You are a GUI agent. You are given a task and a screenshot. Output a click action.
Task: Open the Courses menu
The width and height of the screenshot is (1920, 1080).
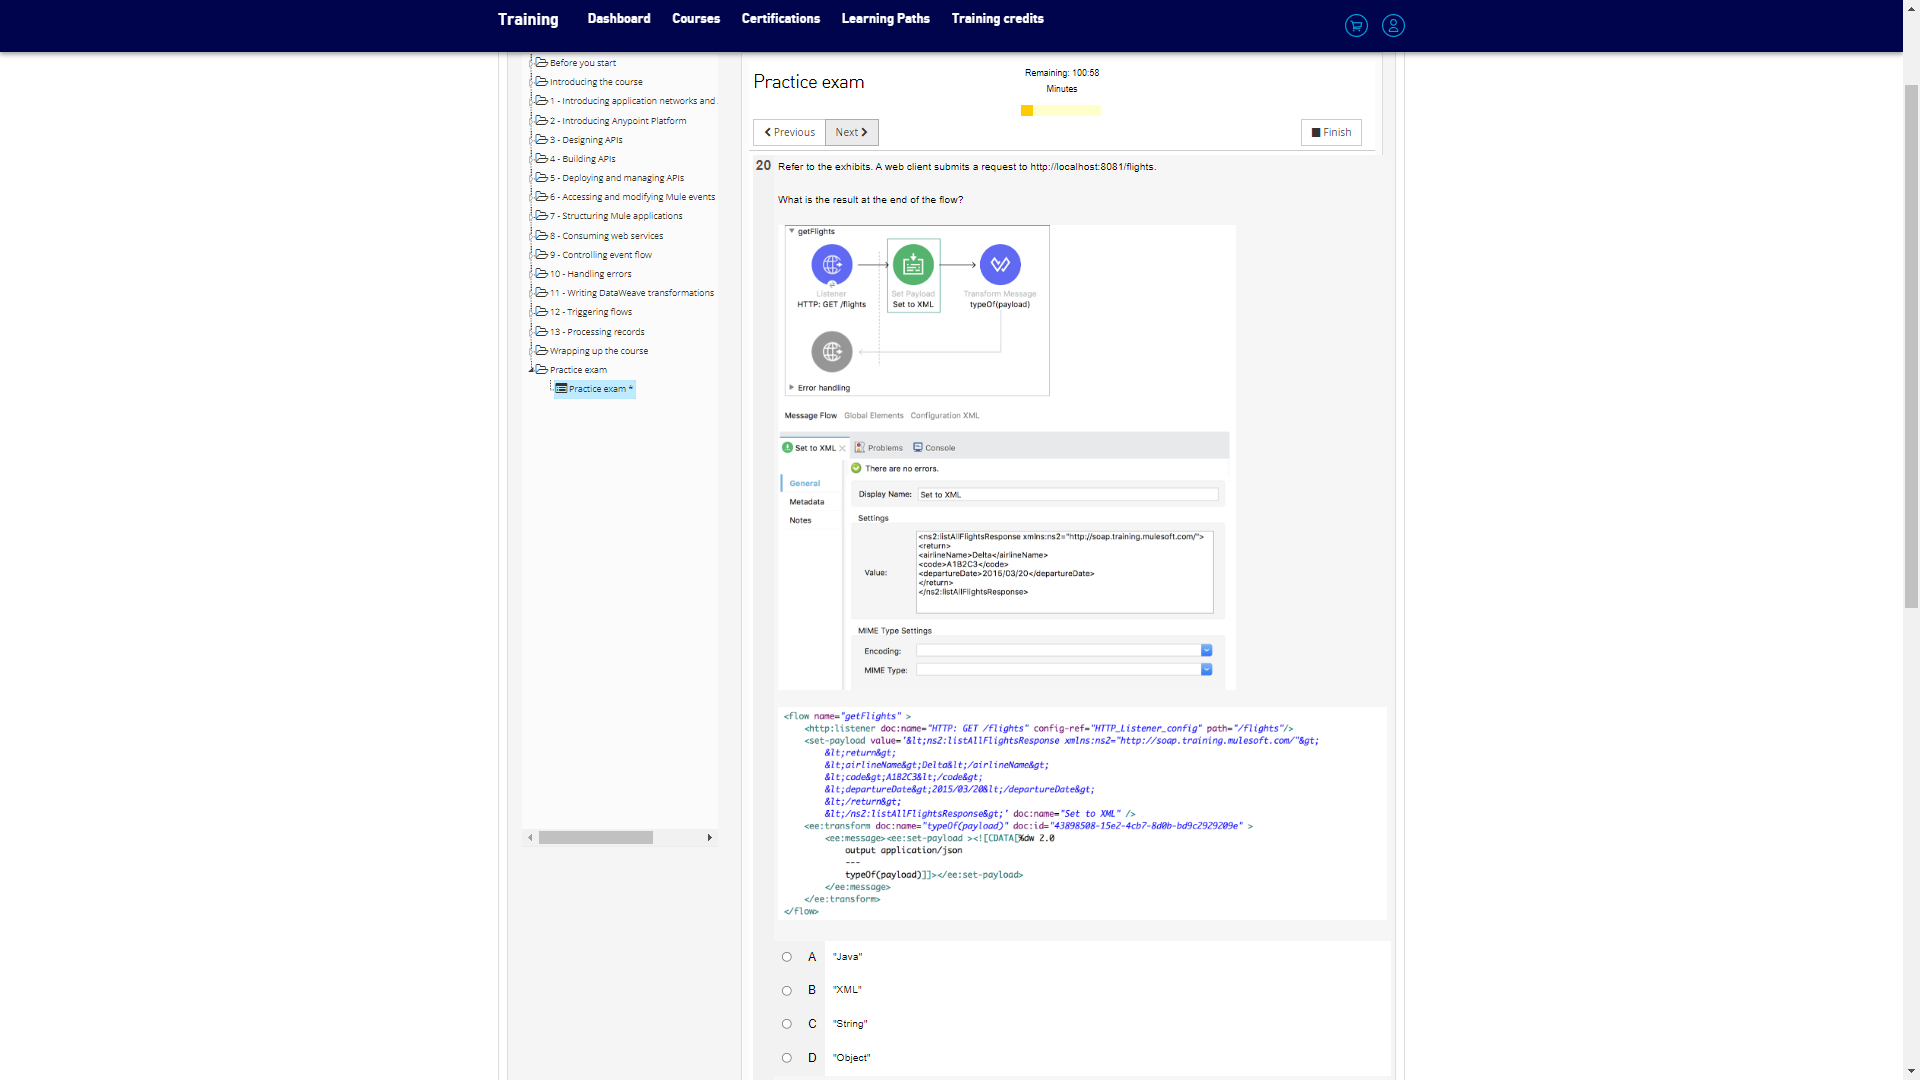click(696, 19)
